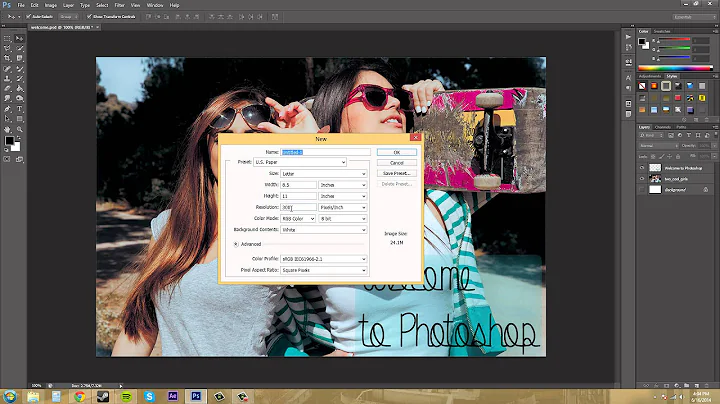Hide the Welcome to Photoshop layer

point(642,168)
